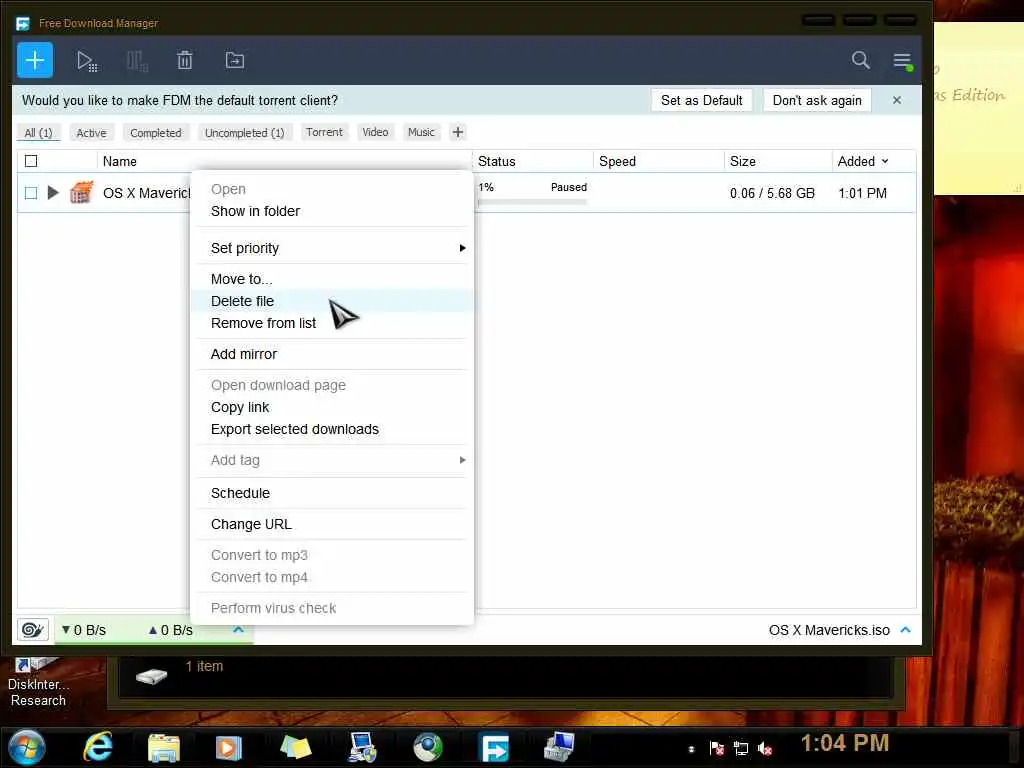Tick the select-all checkbox in header
1024x768 pixels.
pos(31,161)
